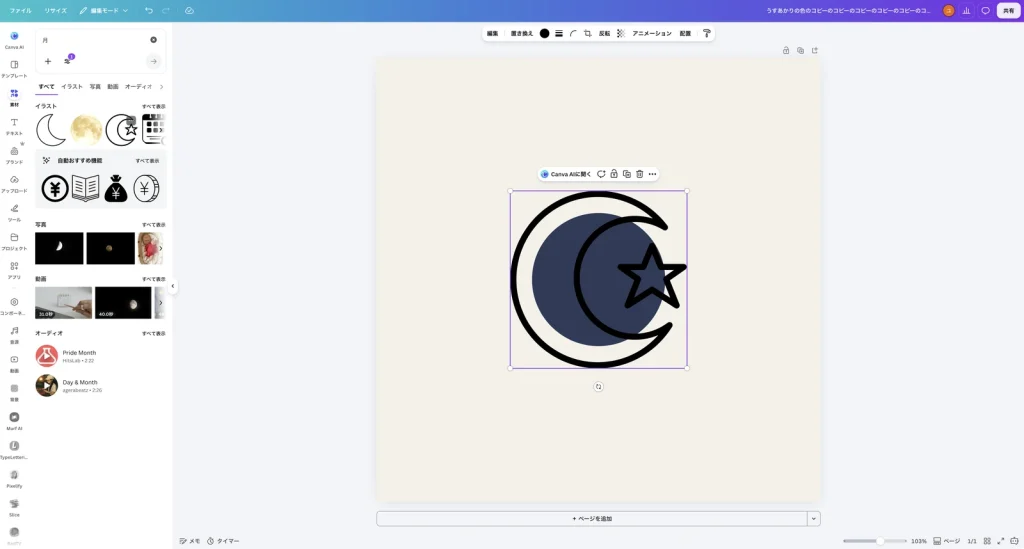
Task: Open the comments speech bubble in top bar
Action: click(985, 10)
